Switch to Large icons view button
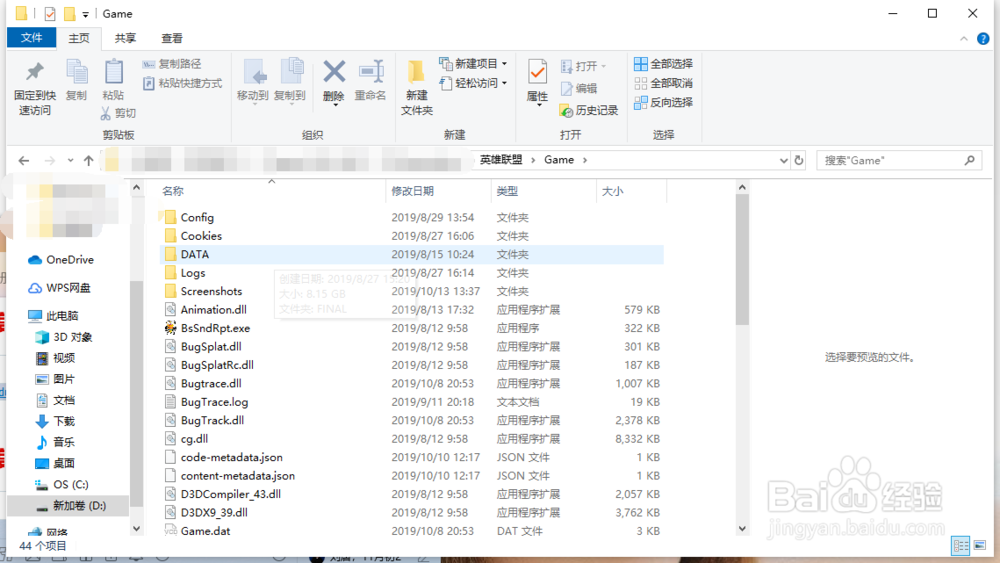Viewport: 1000px width, 563px height. pos(980,545)
